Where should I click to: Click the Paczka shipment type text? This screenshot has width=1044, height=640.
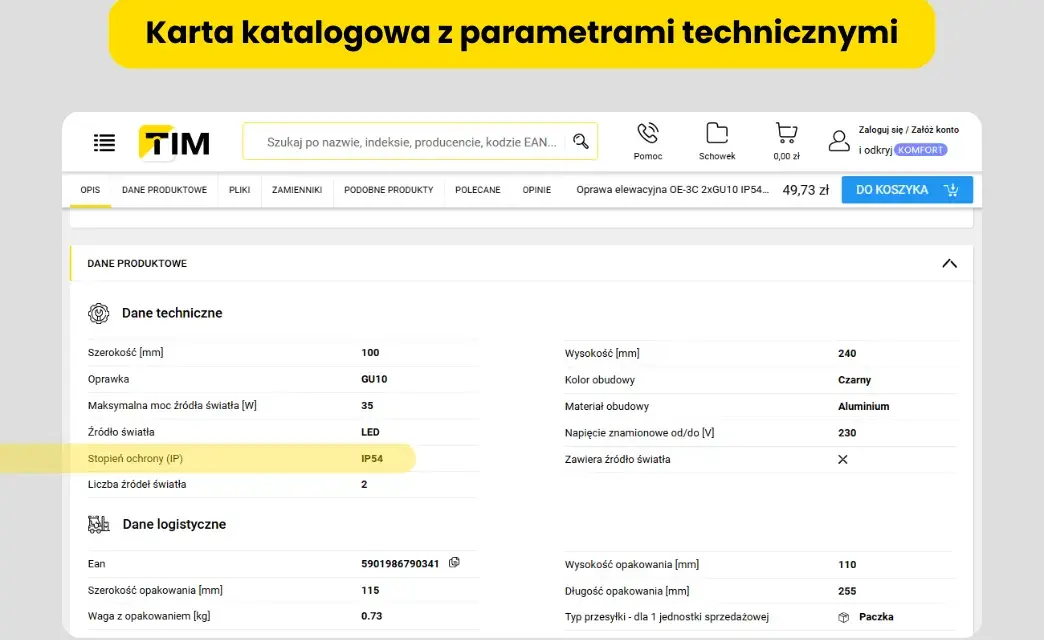point(876,617)
